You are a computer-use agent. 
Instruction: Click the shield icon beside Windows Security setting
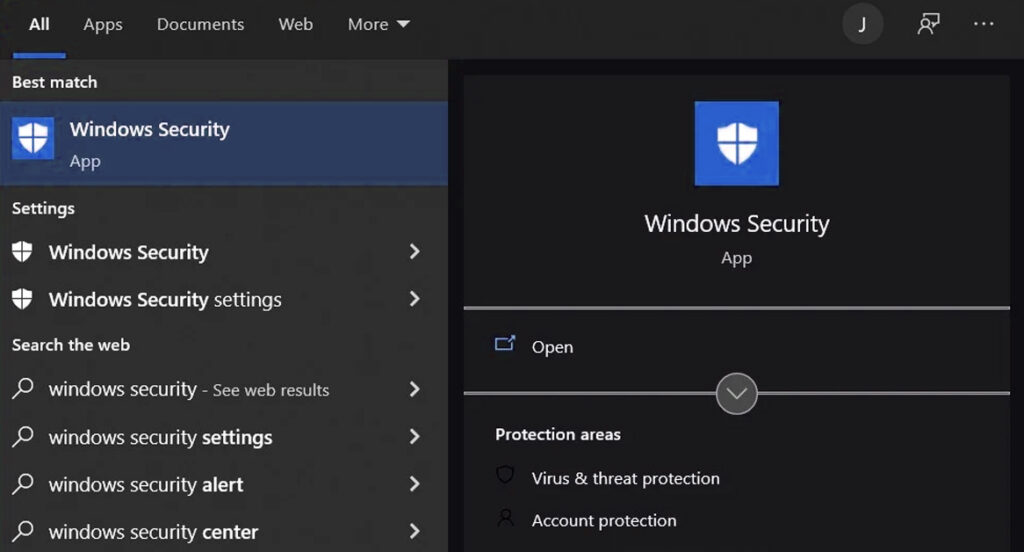(22, 252)
